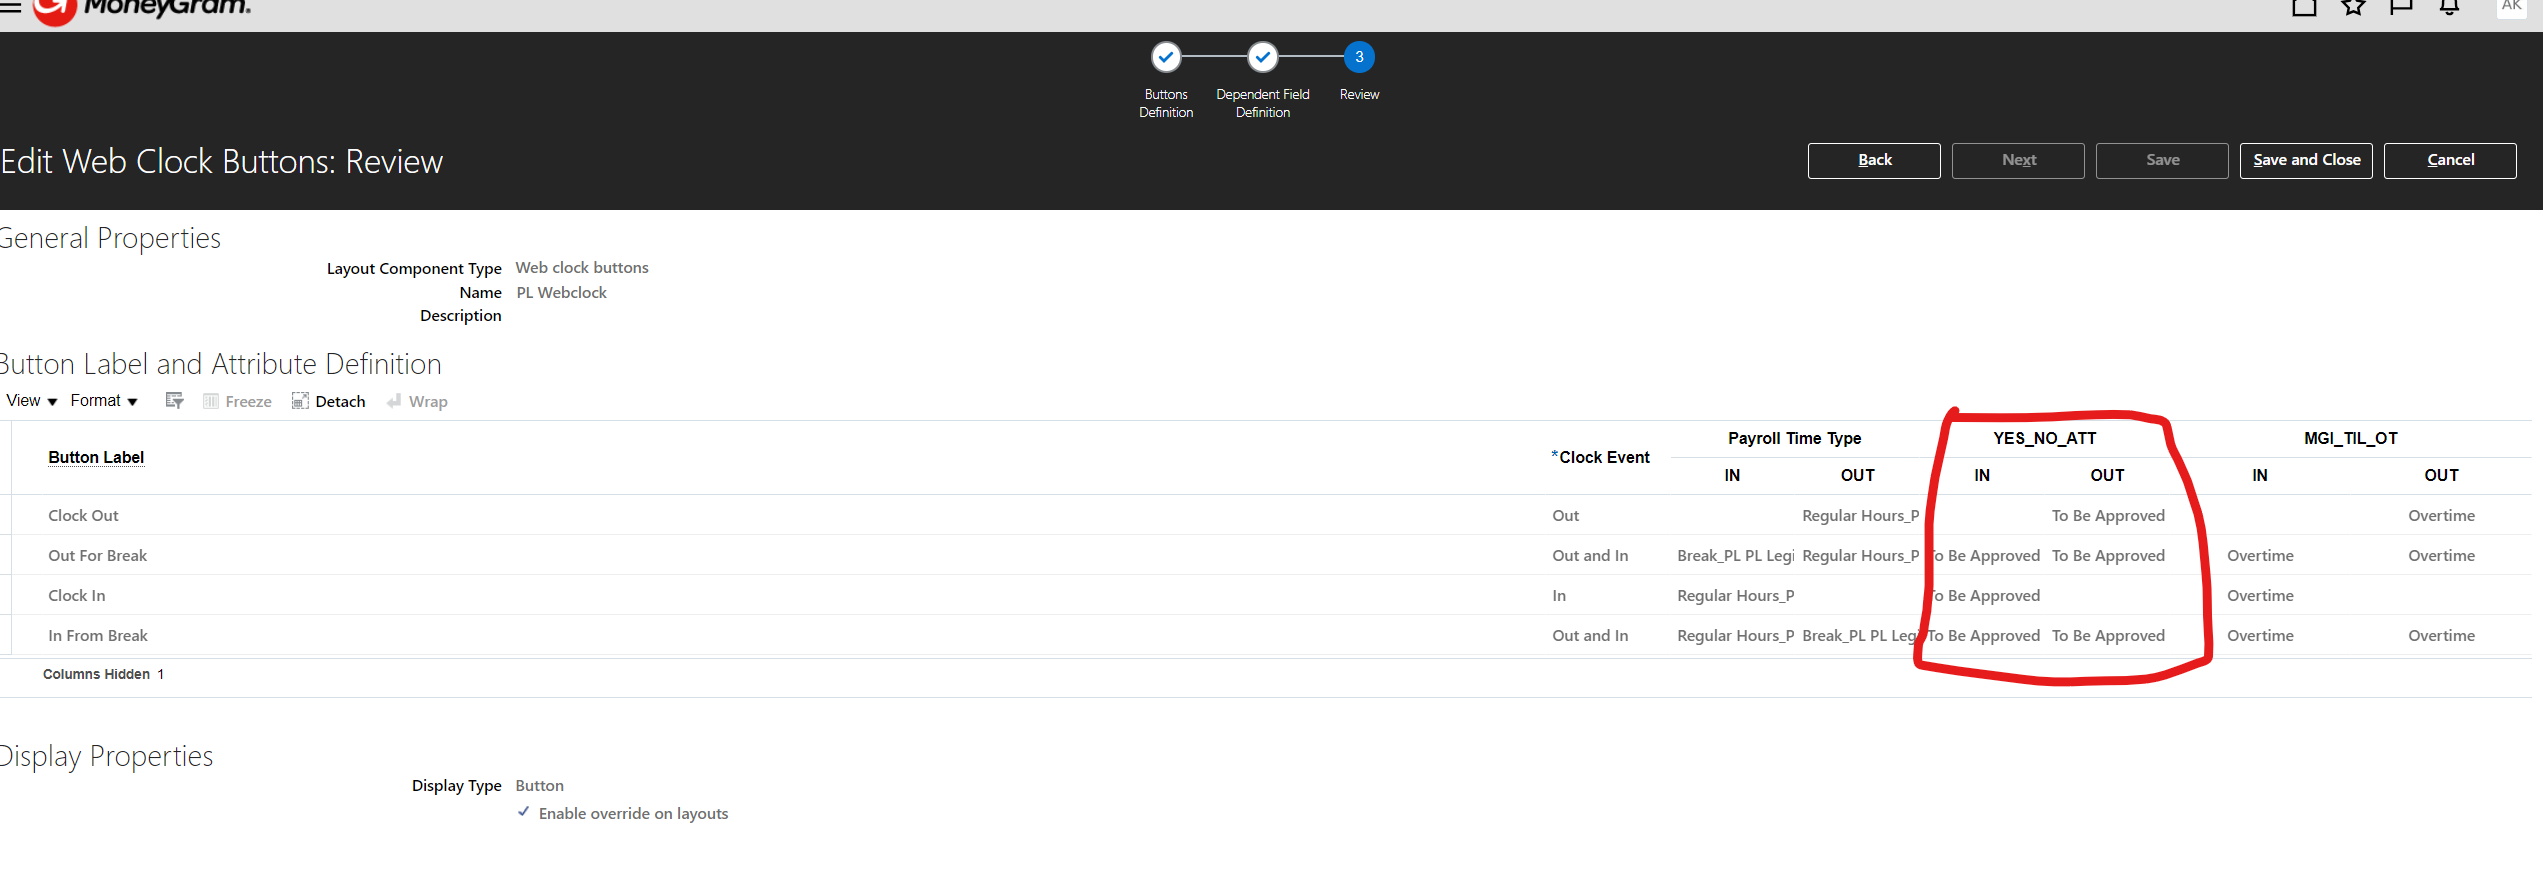
Task: Click the Wrap toolbar option
Action: [x=417, y=401]
